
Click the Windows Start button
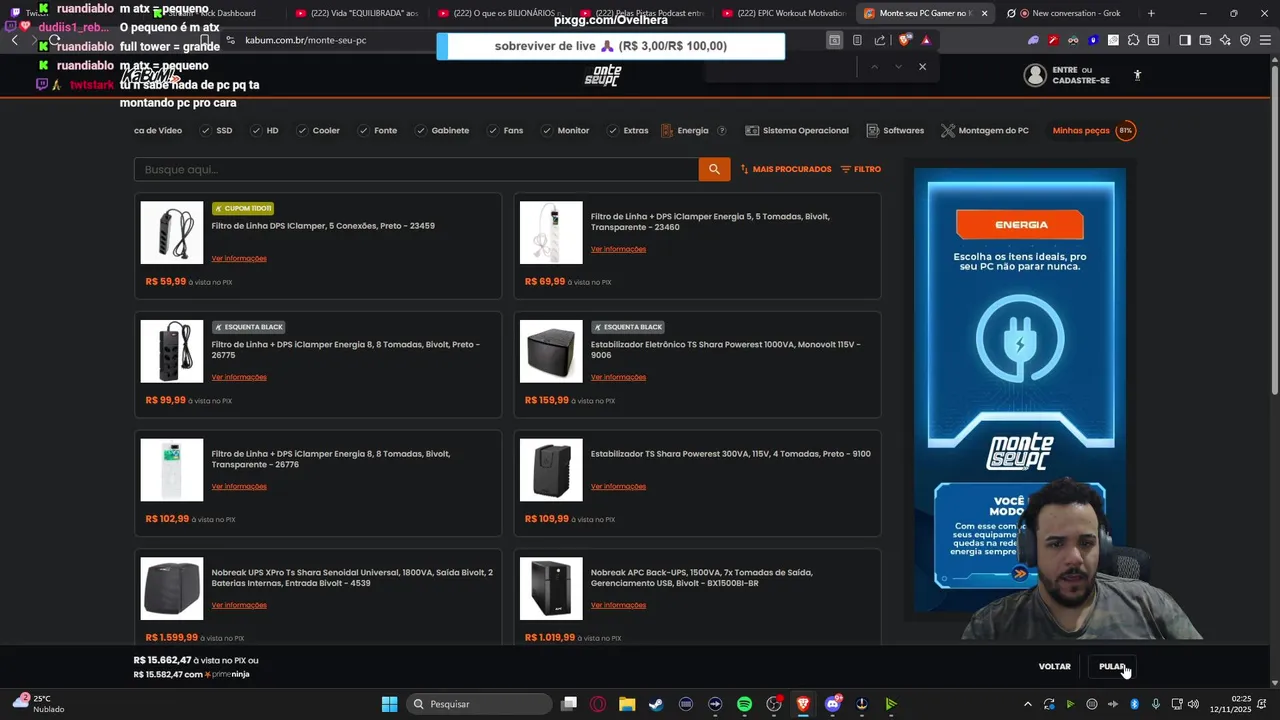389,704
